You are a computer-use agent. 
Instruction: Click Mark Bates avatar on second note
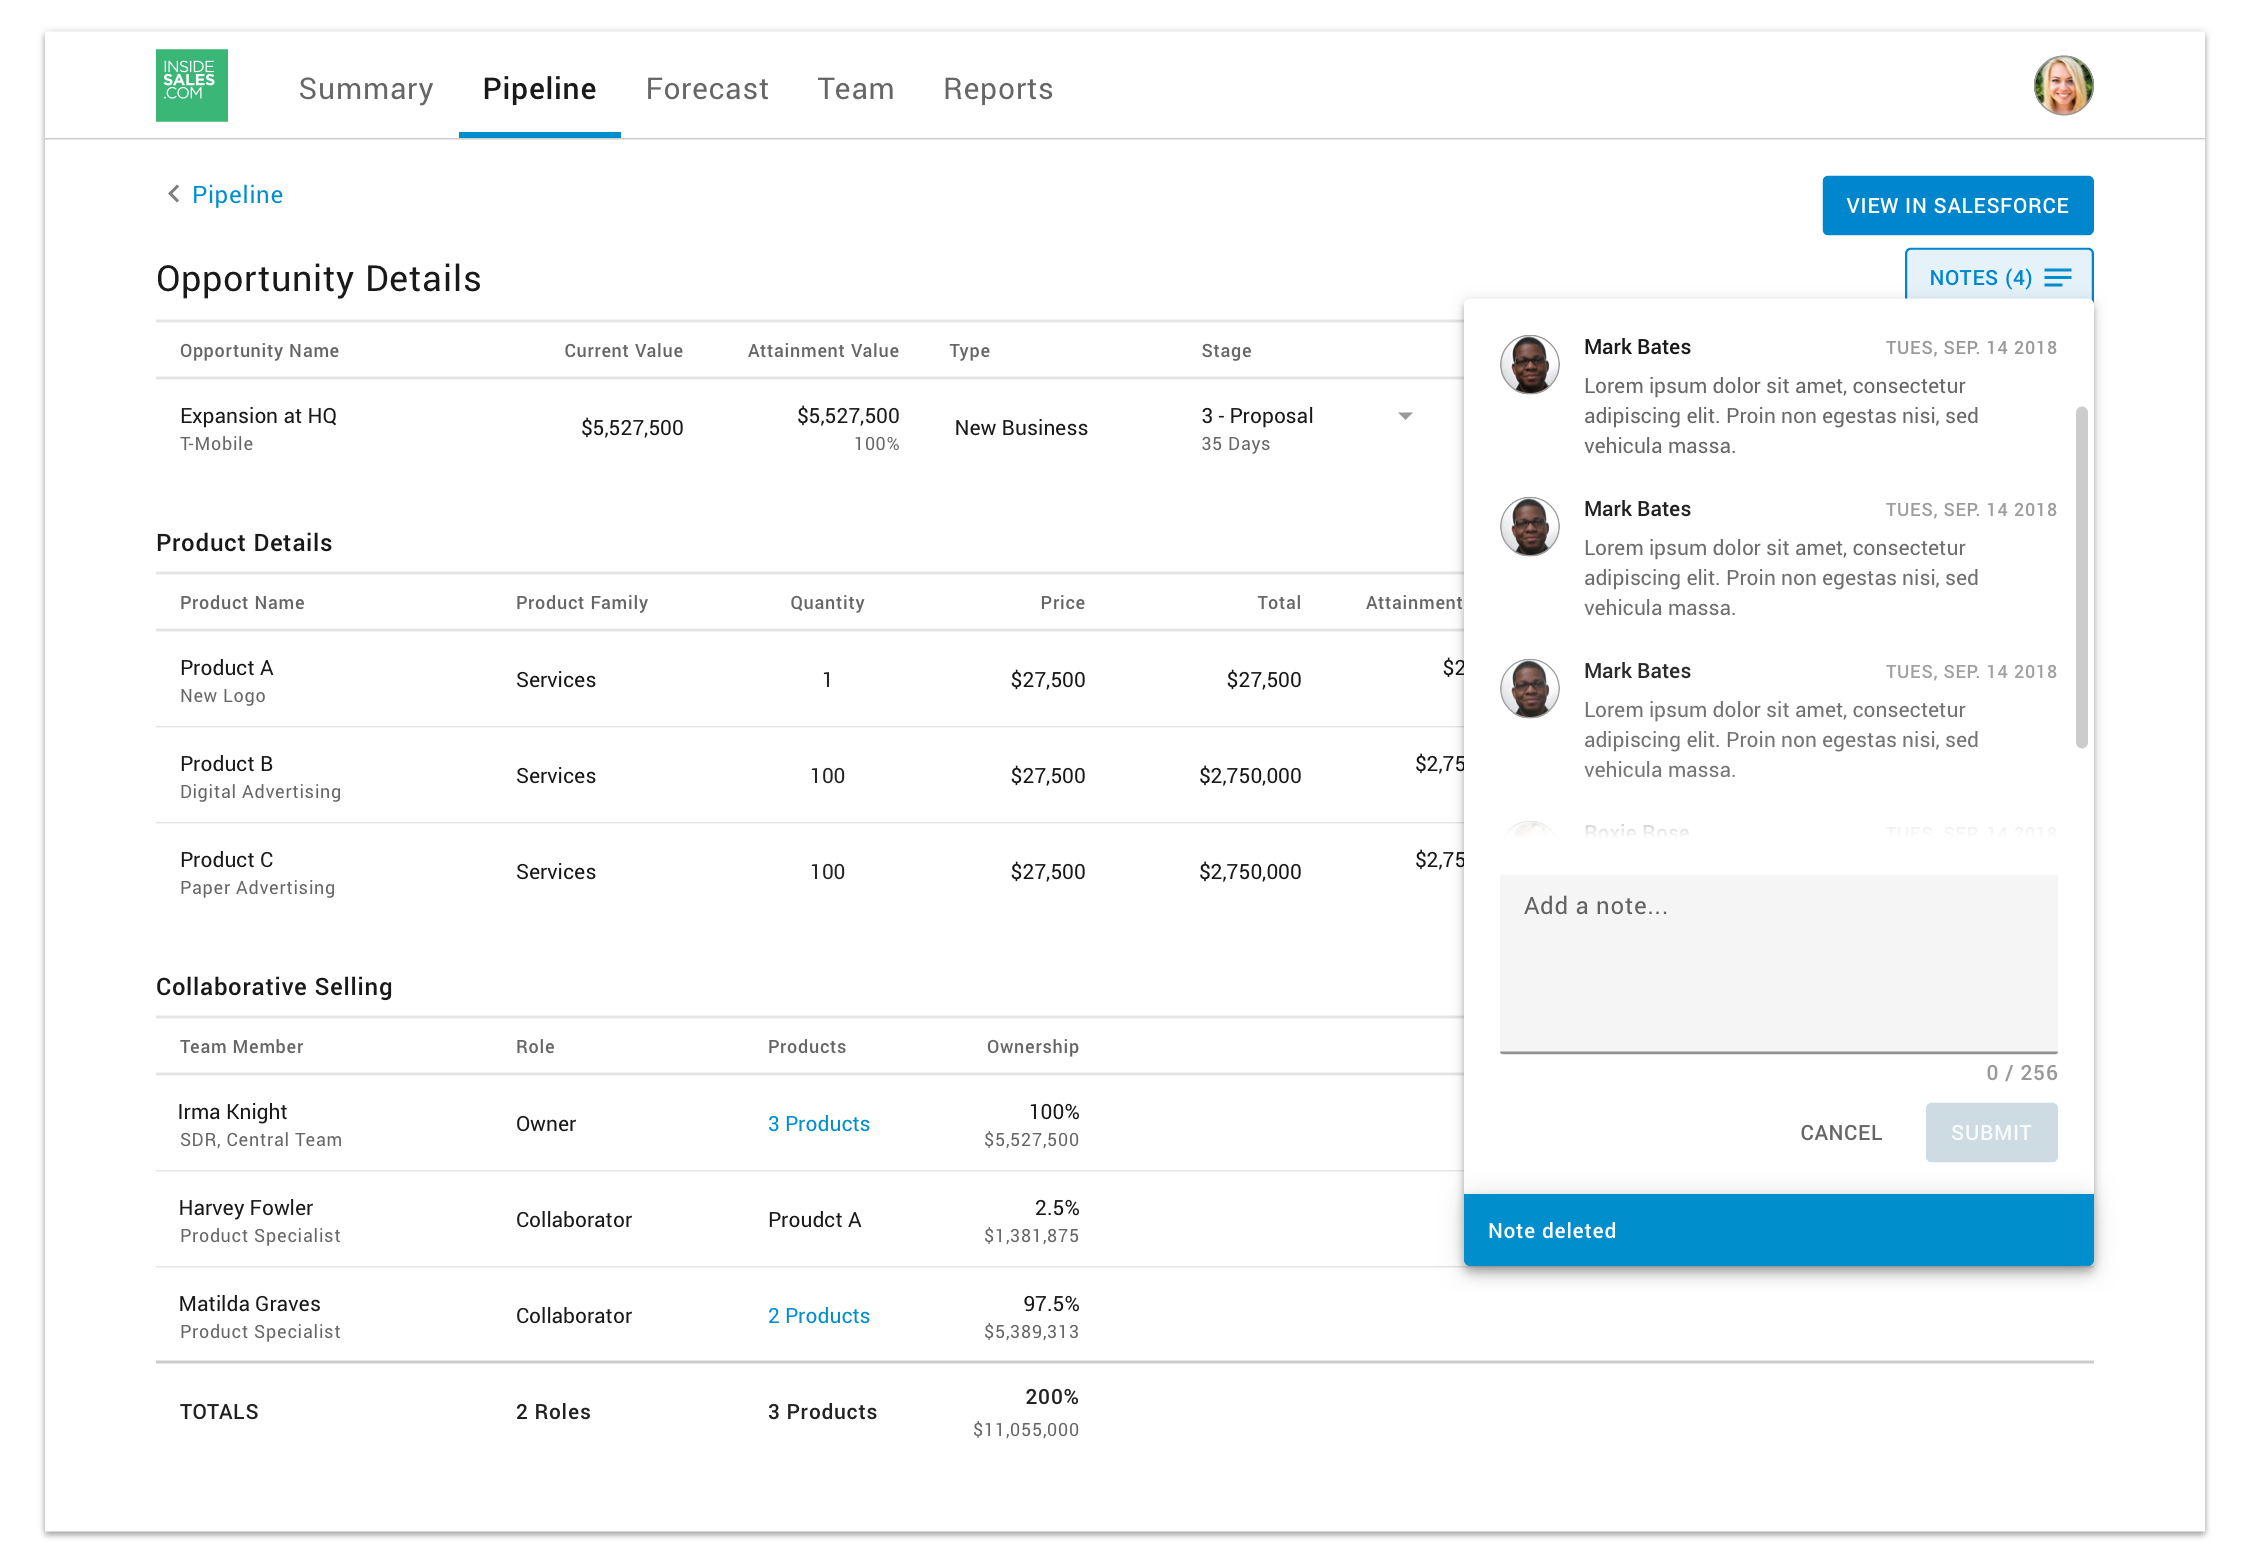pos(1529,527)
